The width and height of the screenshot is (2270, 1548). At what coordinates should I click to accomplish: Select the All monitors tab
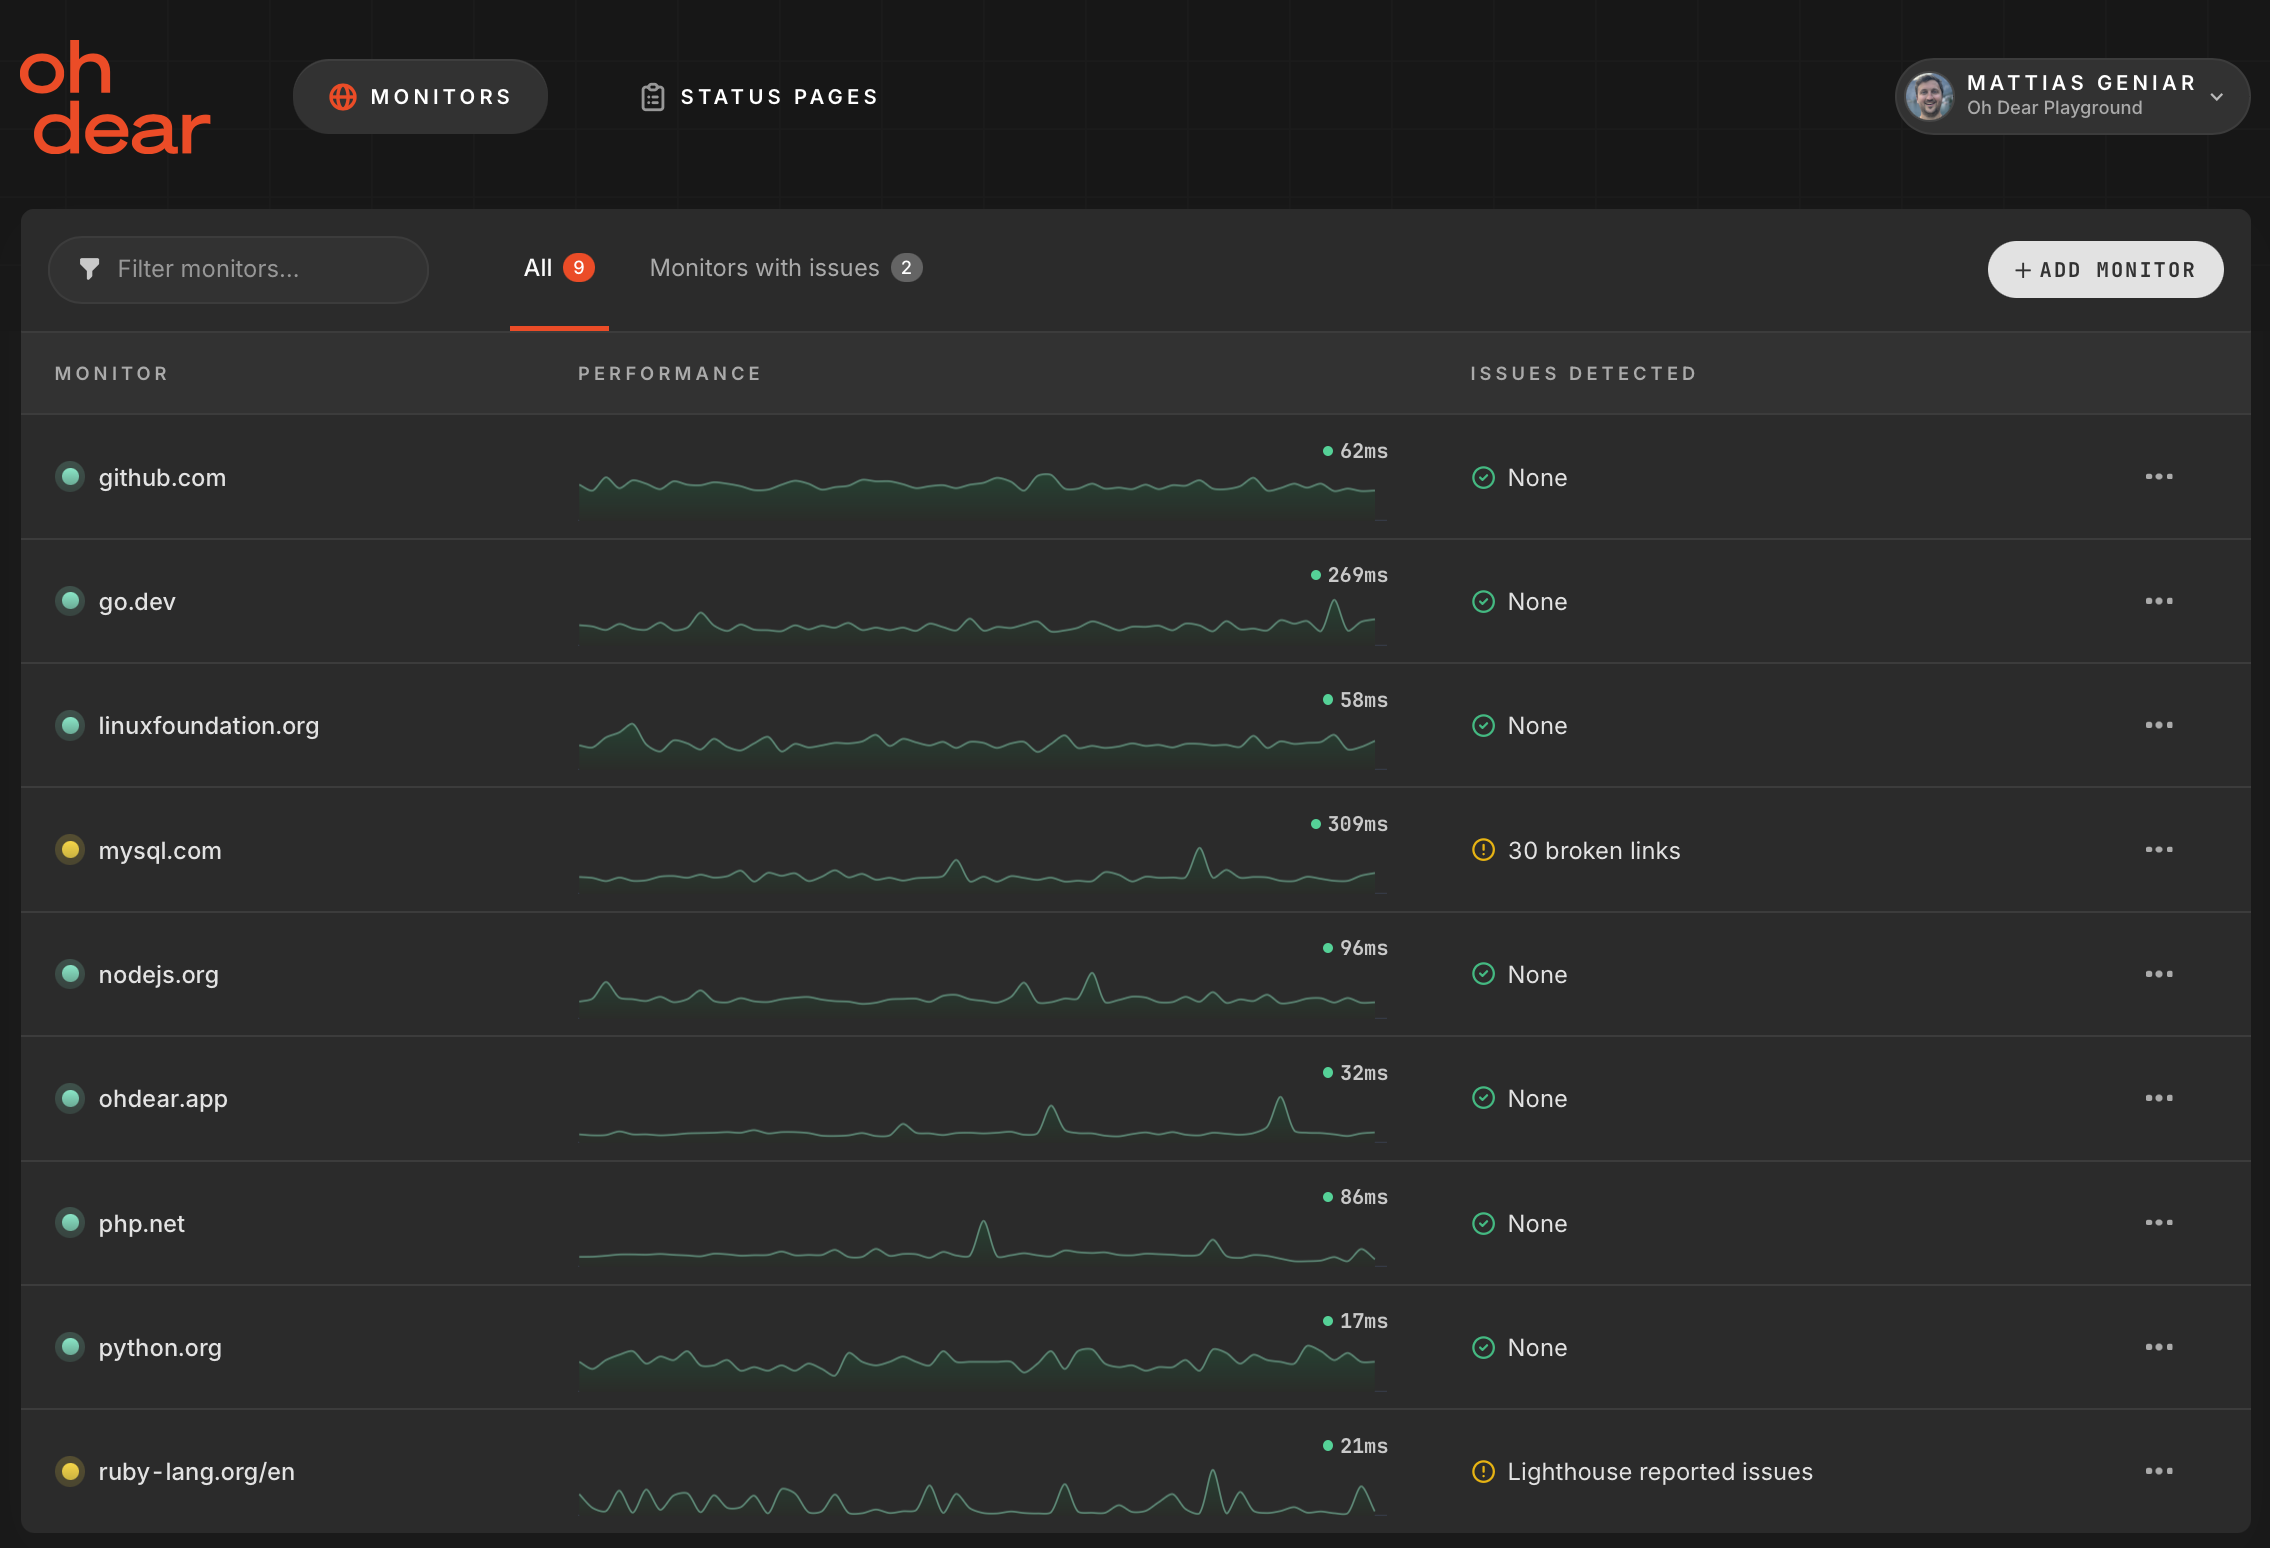tap(559, 268)
